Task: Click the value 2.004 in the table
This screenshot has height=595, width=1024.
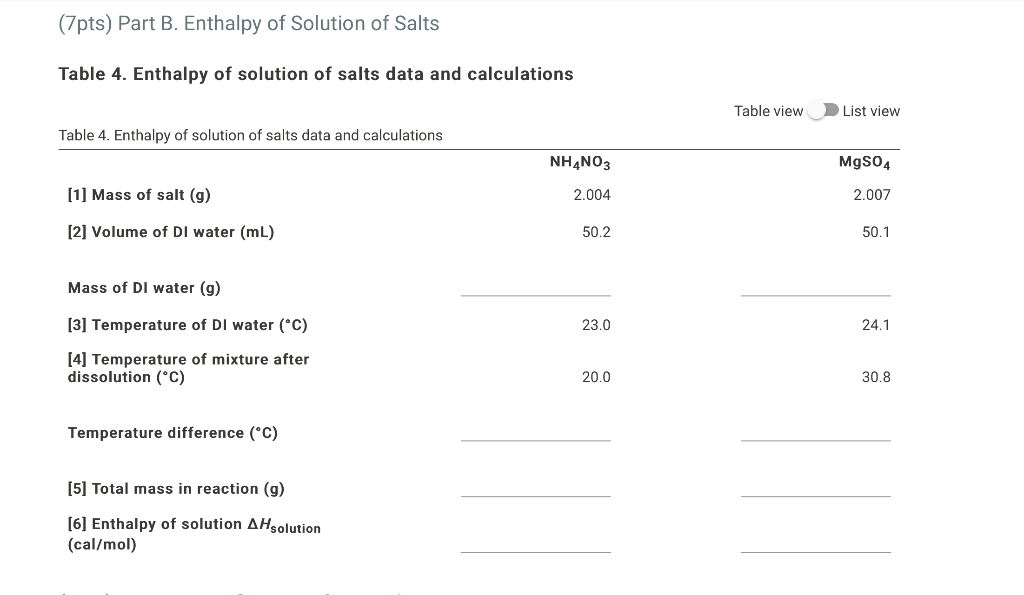Action: (594, 195)
